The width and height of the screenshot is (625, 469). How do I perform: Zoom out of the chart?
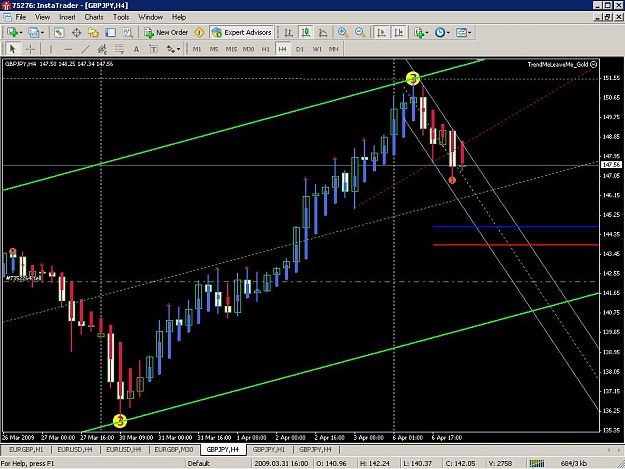pos(360,32)
